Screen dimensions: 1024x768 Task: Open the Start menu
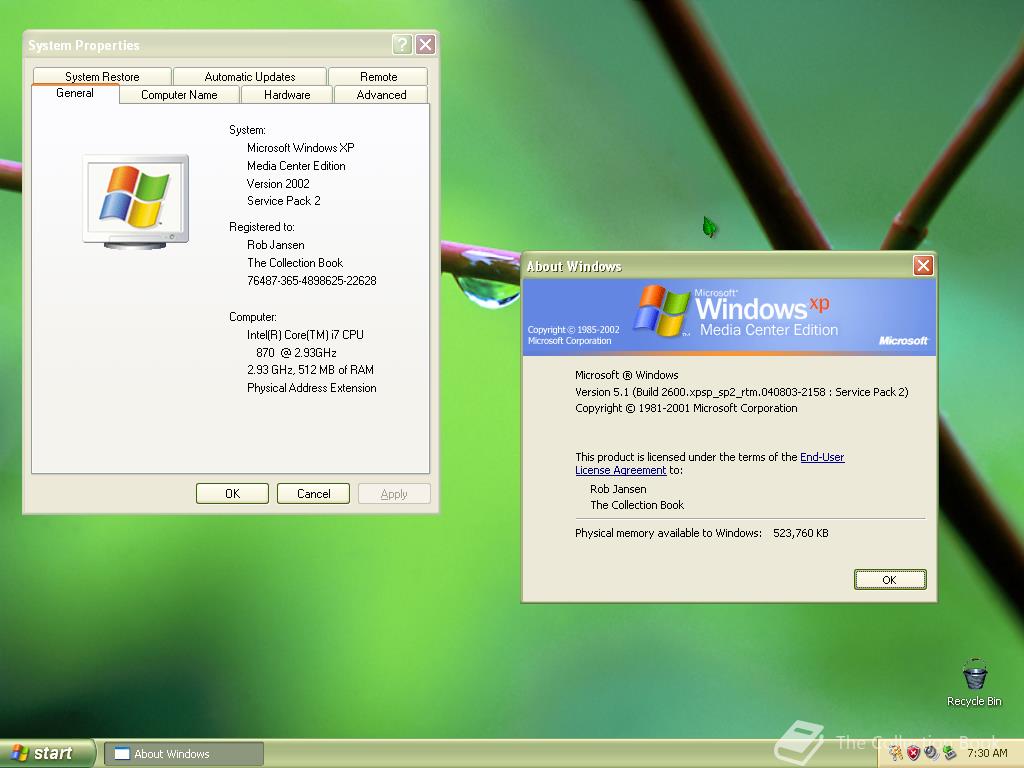click(46, 753)
